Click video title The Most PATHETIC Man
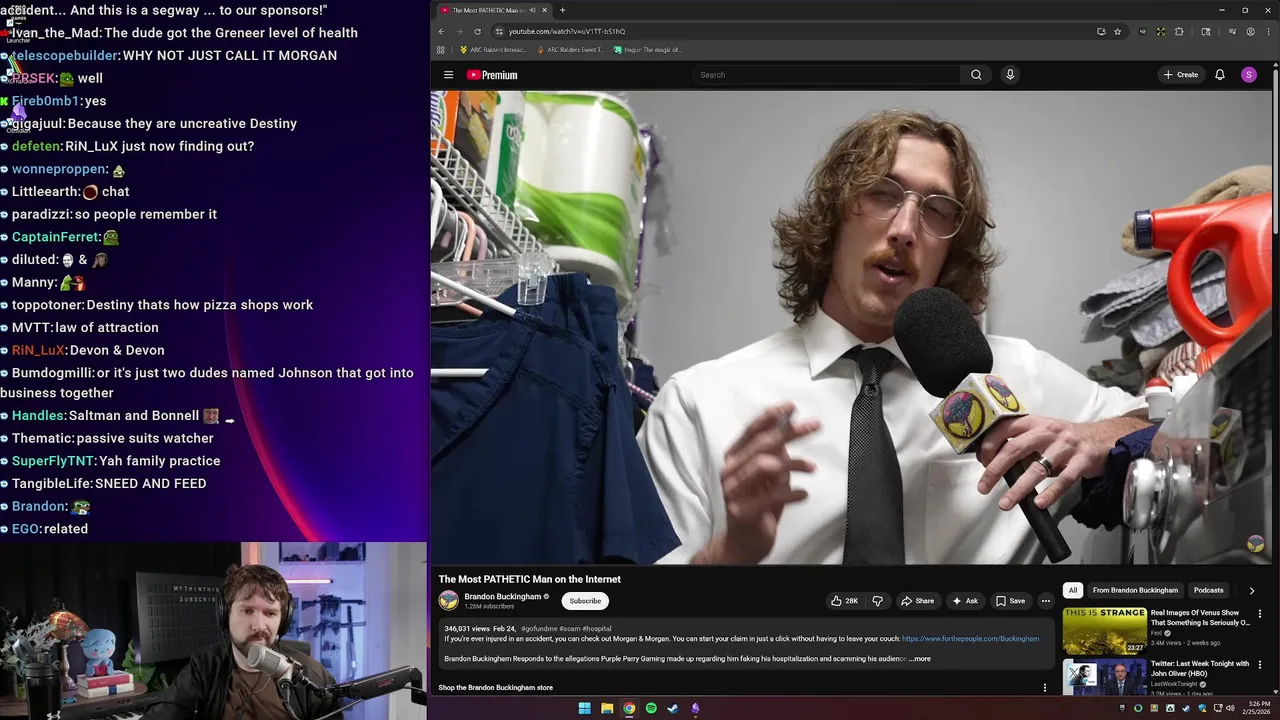1280x720 pixels. pos(529,579)
